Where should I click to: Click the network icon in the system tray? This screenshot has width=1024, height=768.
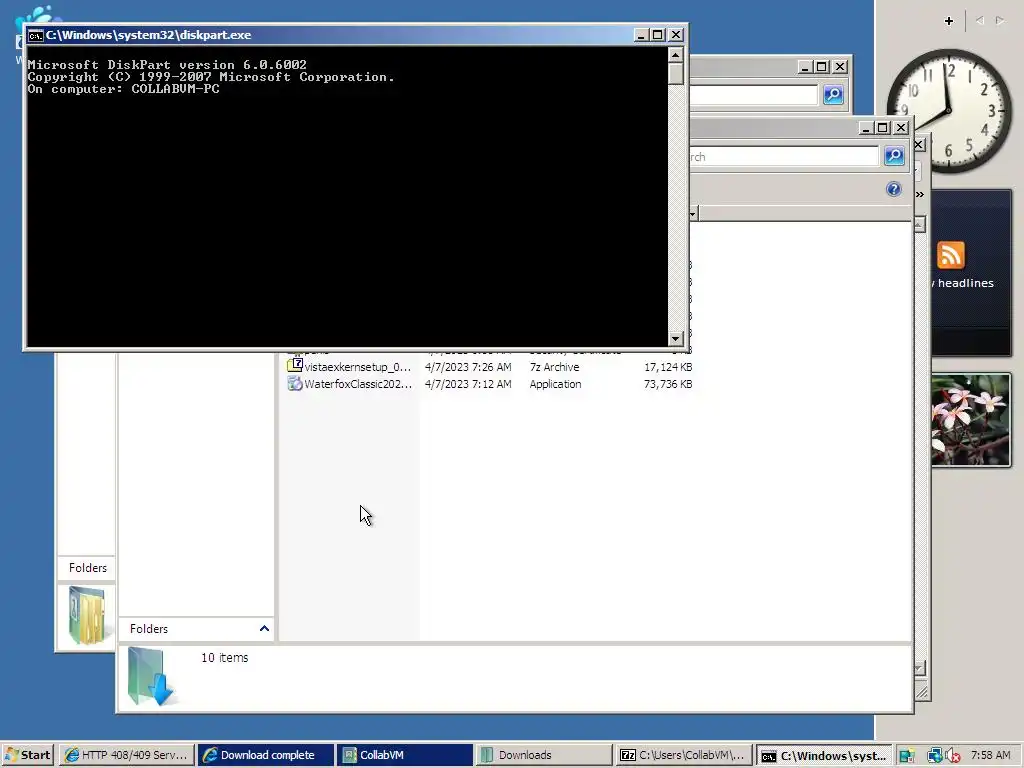935,756
